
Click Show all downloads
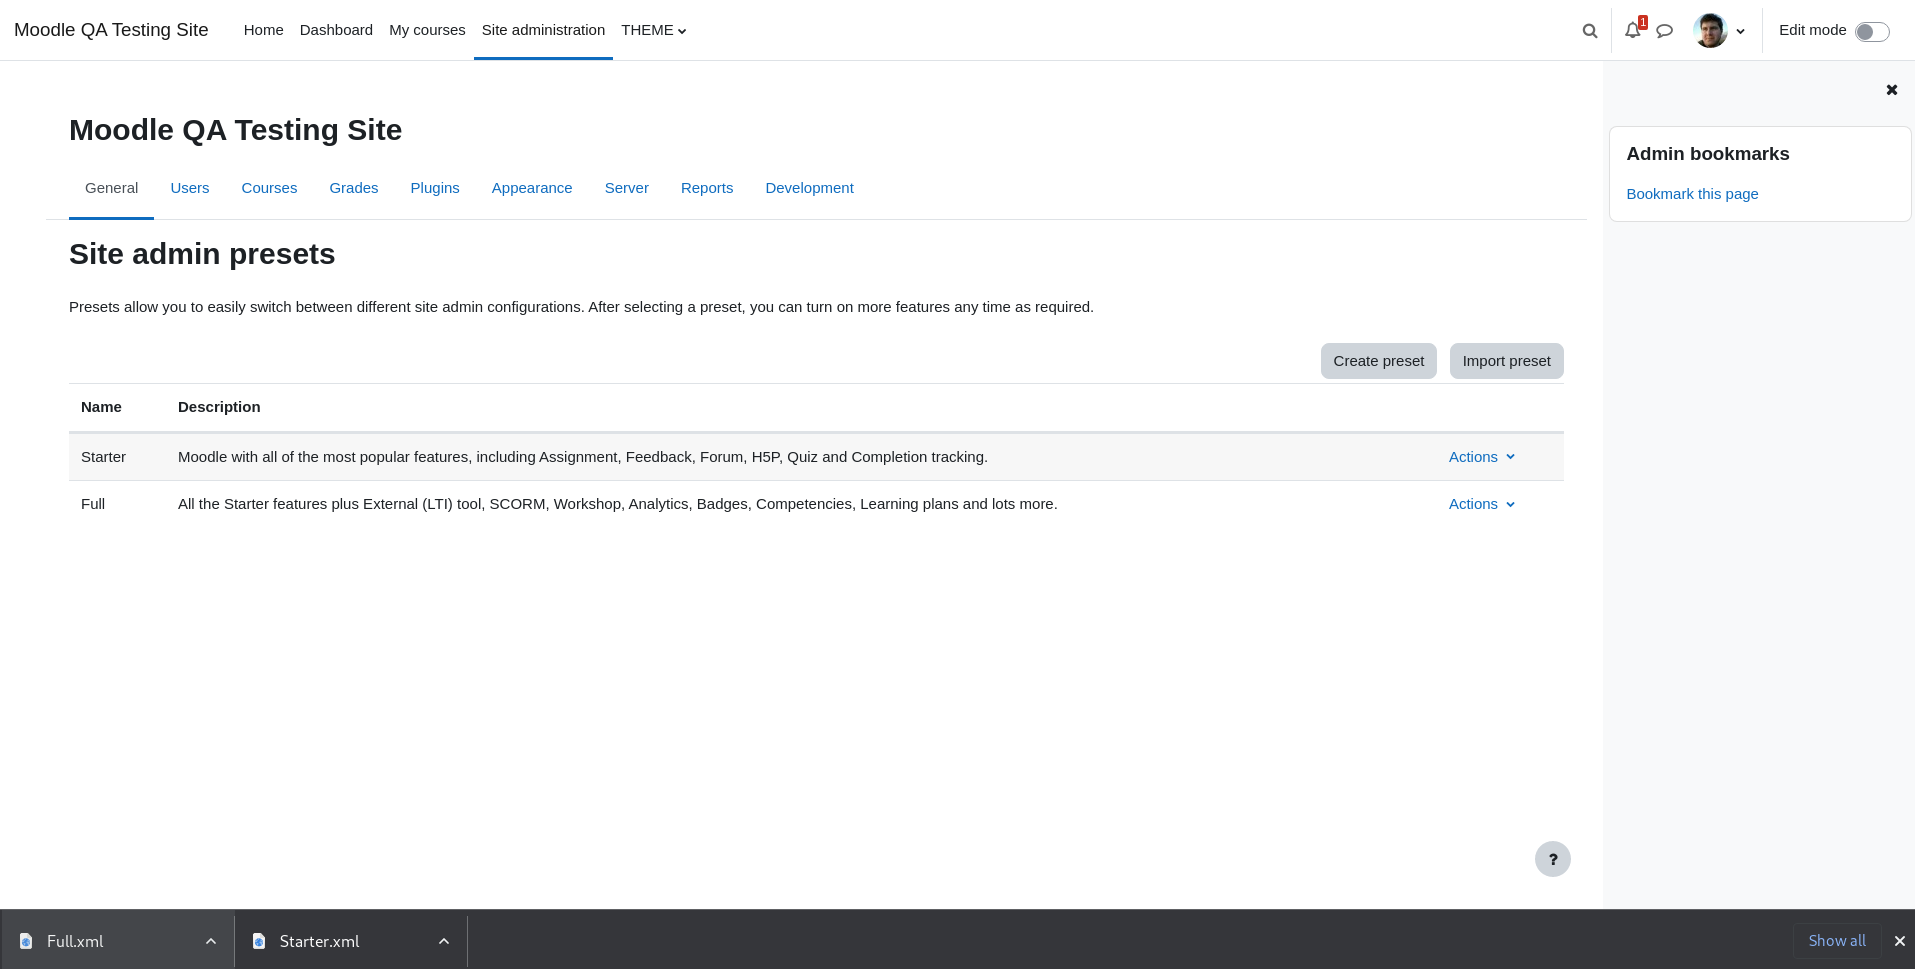[1837, 941]
